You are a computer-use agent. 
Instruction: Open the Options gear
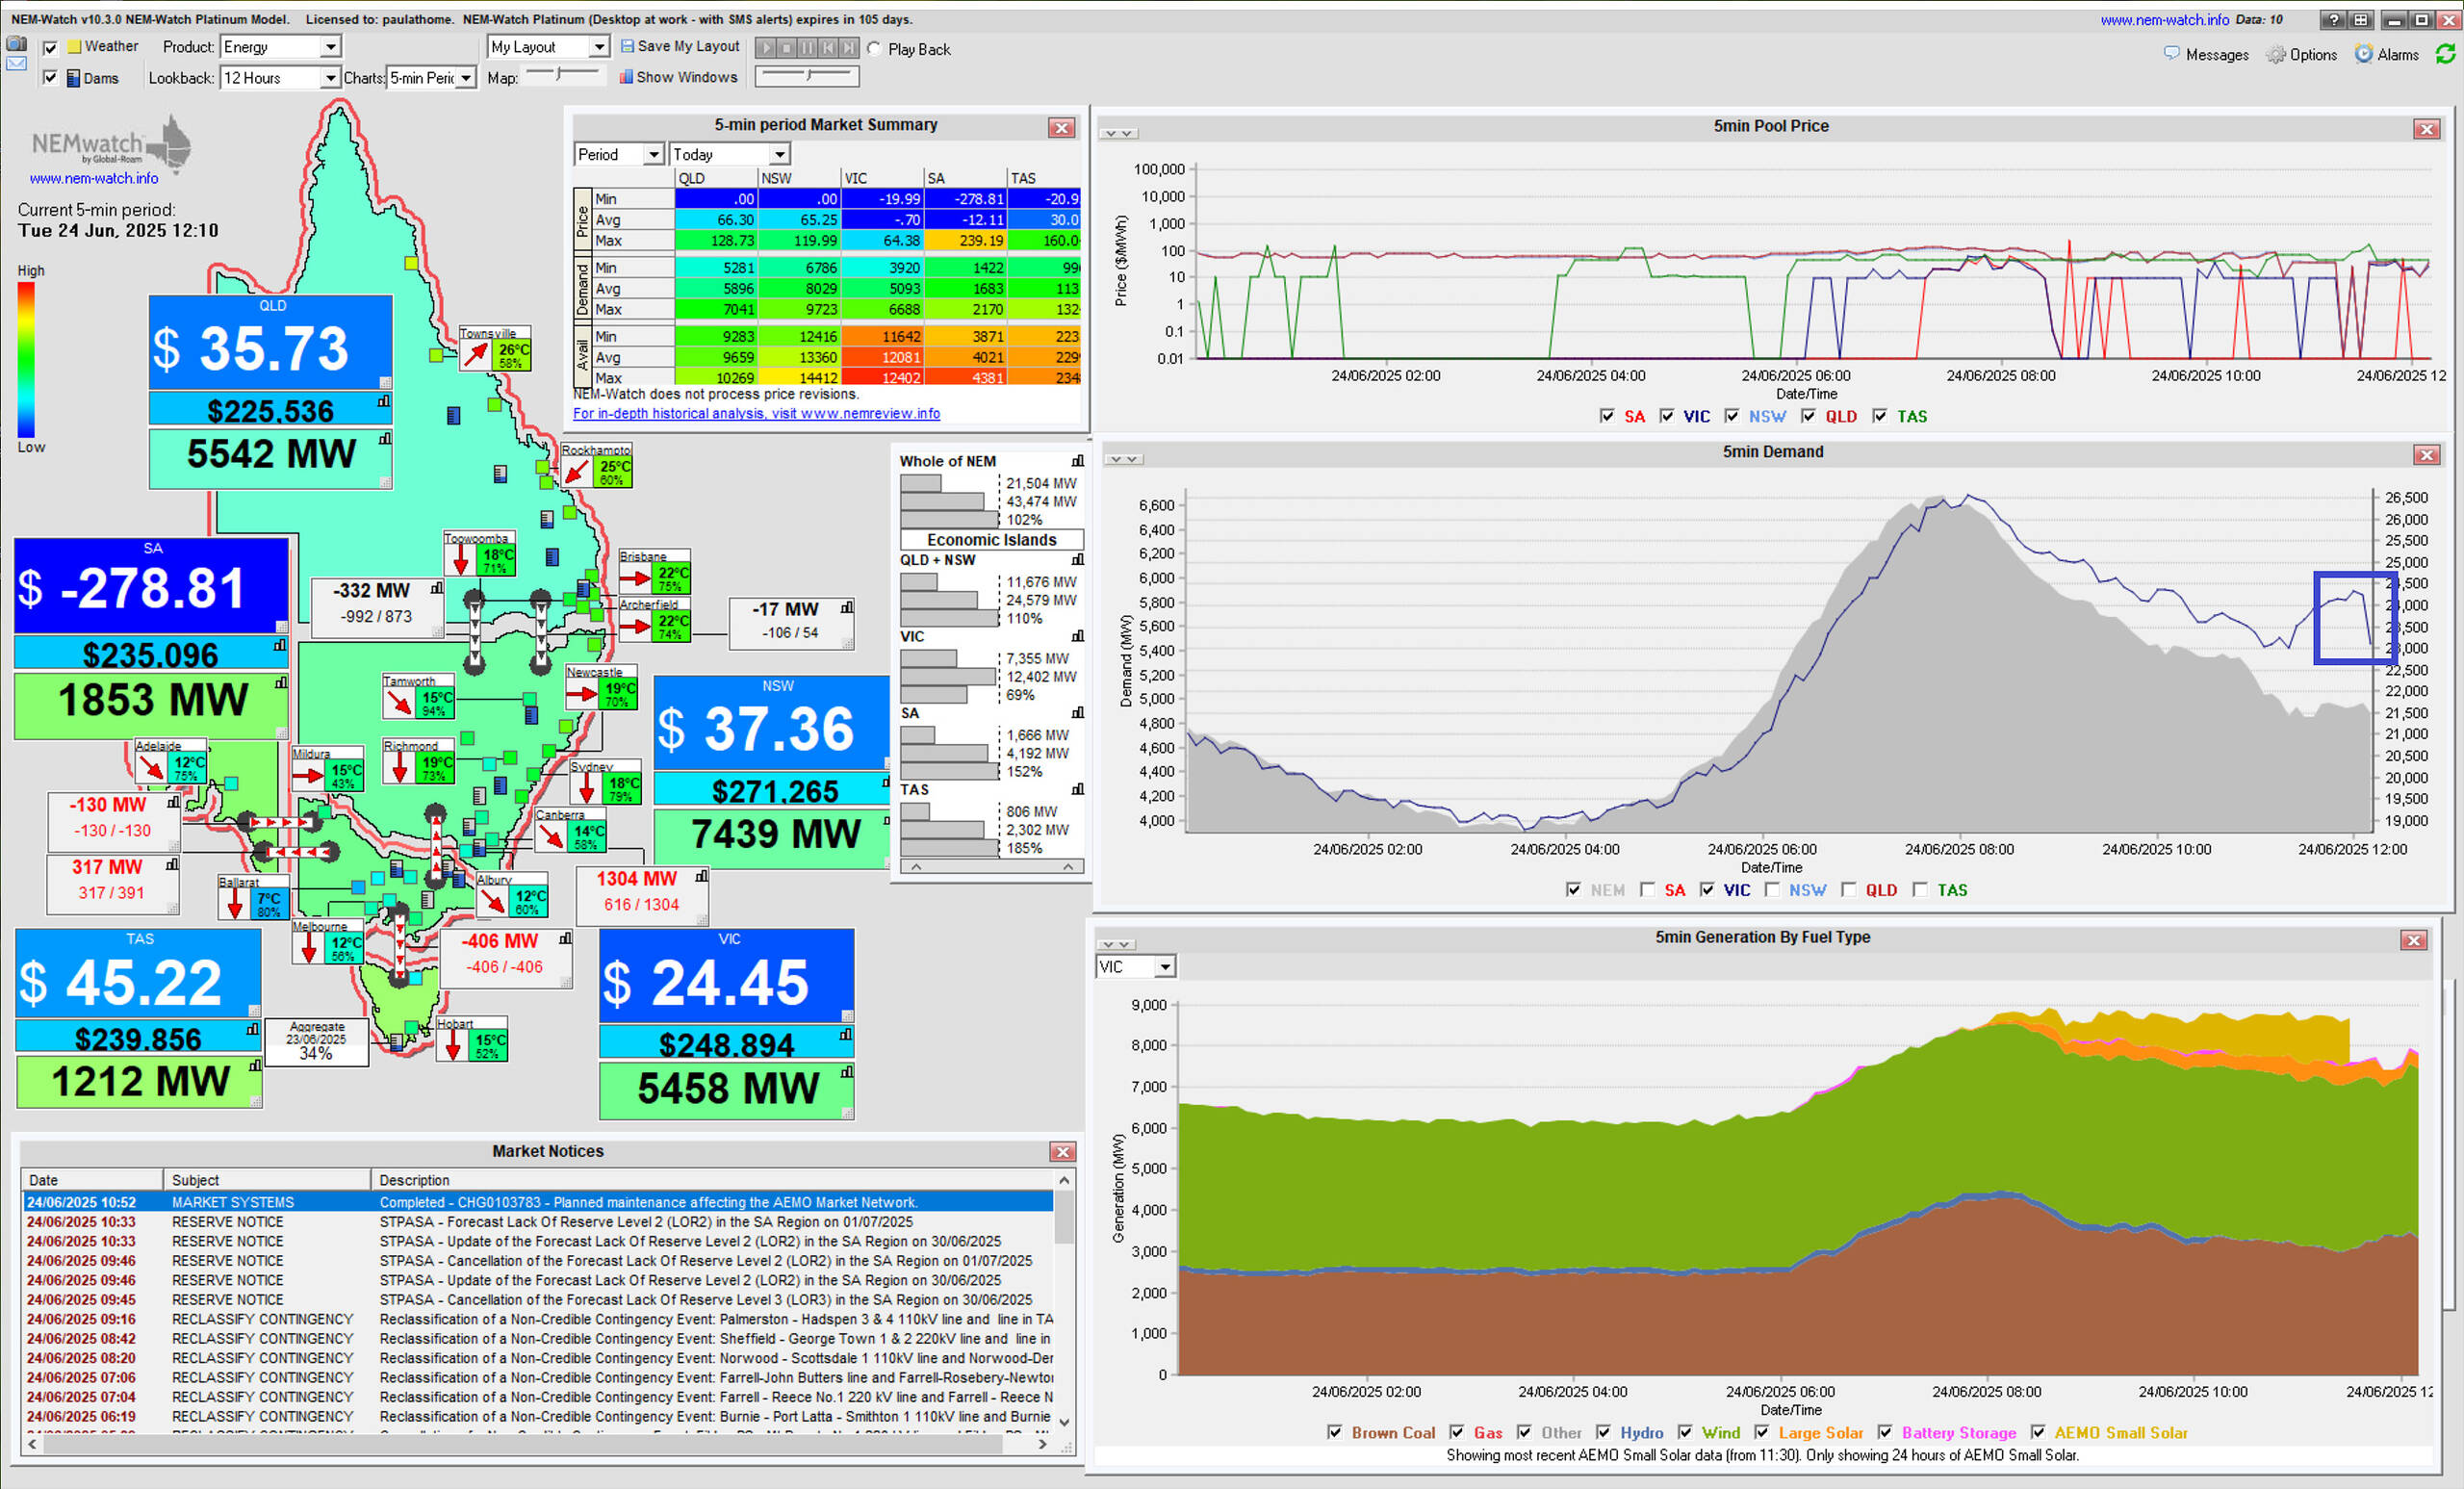point(2302,54)
